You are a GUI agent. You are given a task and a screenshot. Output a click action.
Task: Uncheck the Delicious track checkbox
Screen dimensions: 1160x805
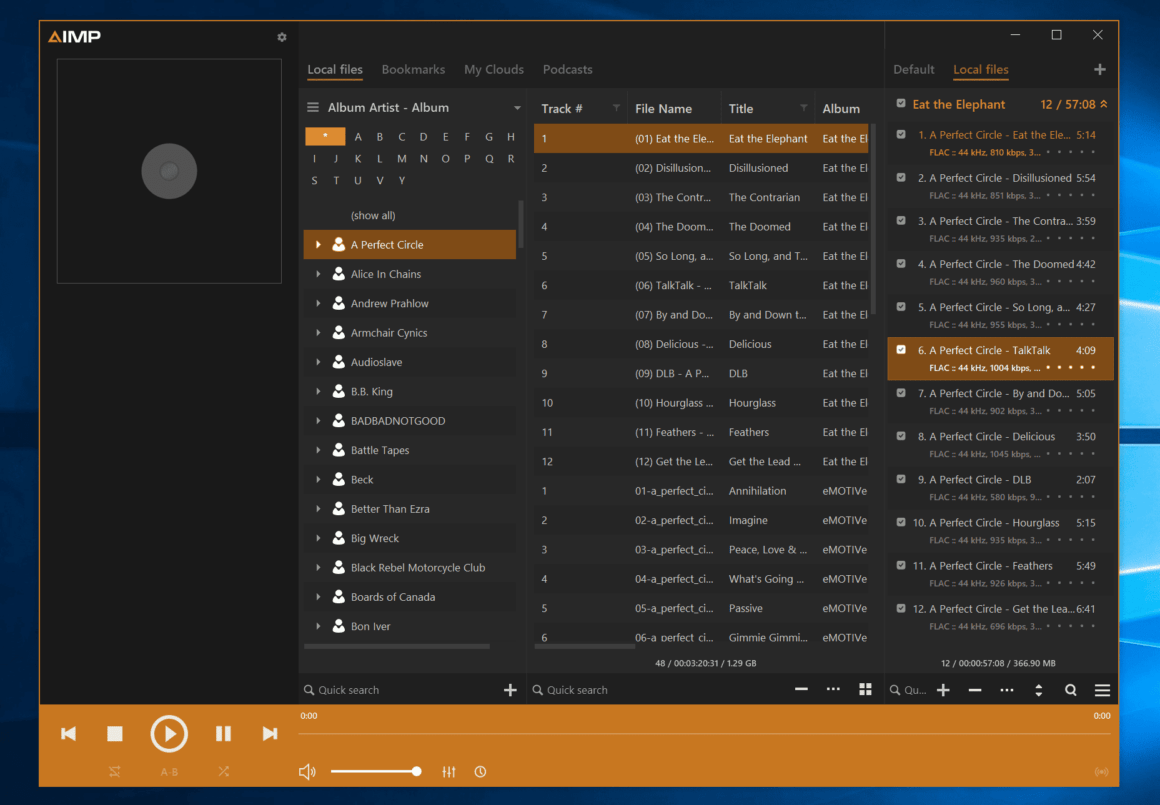[899, 436]
